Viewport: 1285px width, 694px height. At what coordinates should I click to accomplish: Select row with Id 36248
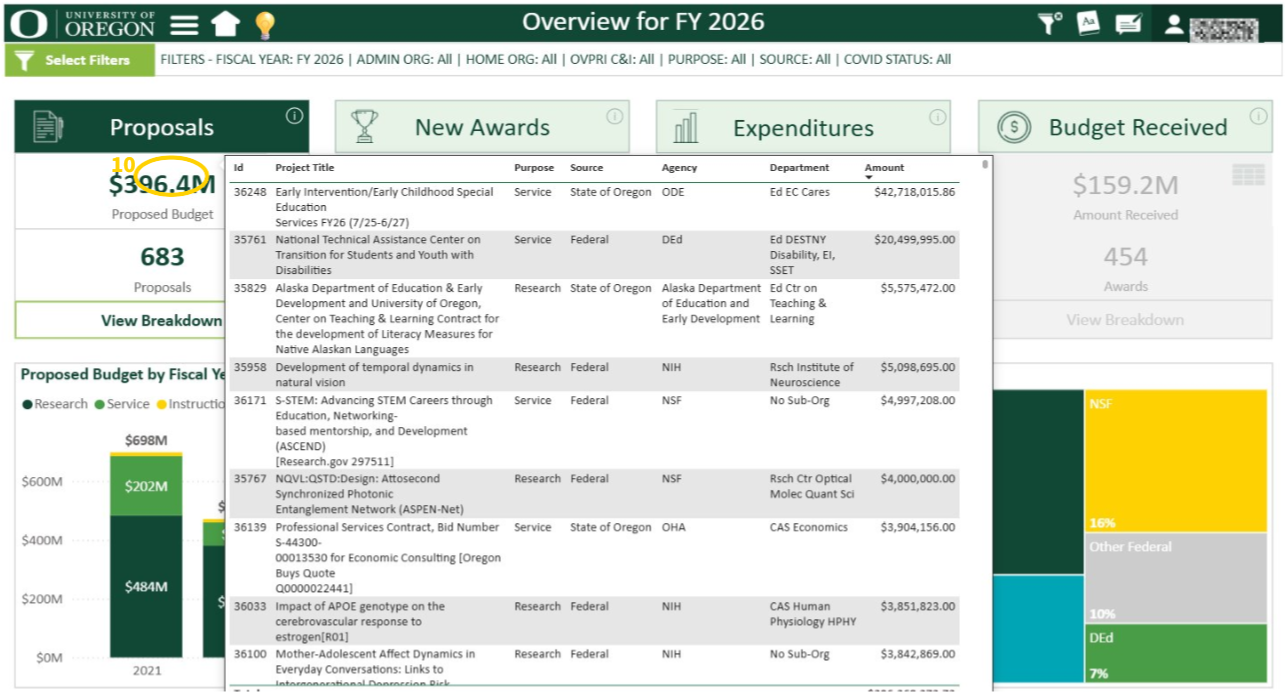pyautogui.click(x=594, y=207)
